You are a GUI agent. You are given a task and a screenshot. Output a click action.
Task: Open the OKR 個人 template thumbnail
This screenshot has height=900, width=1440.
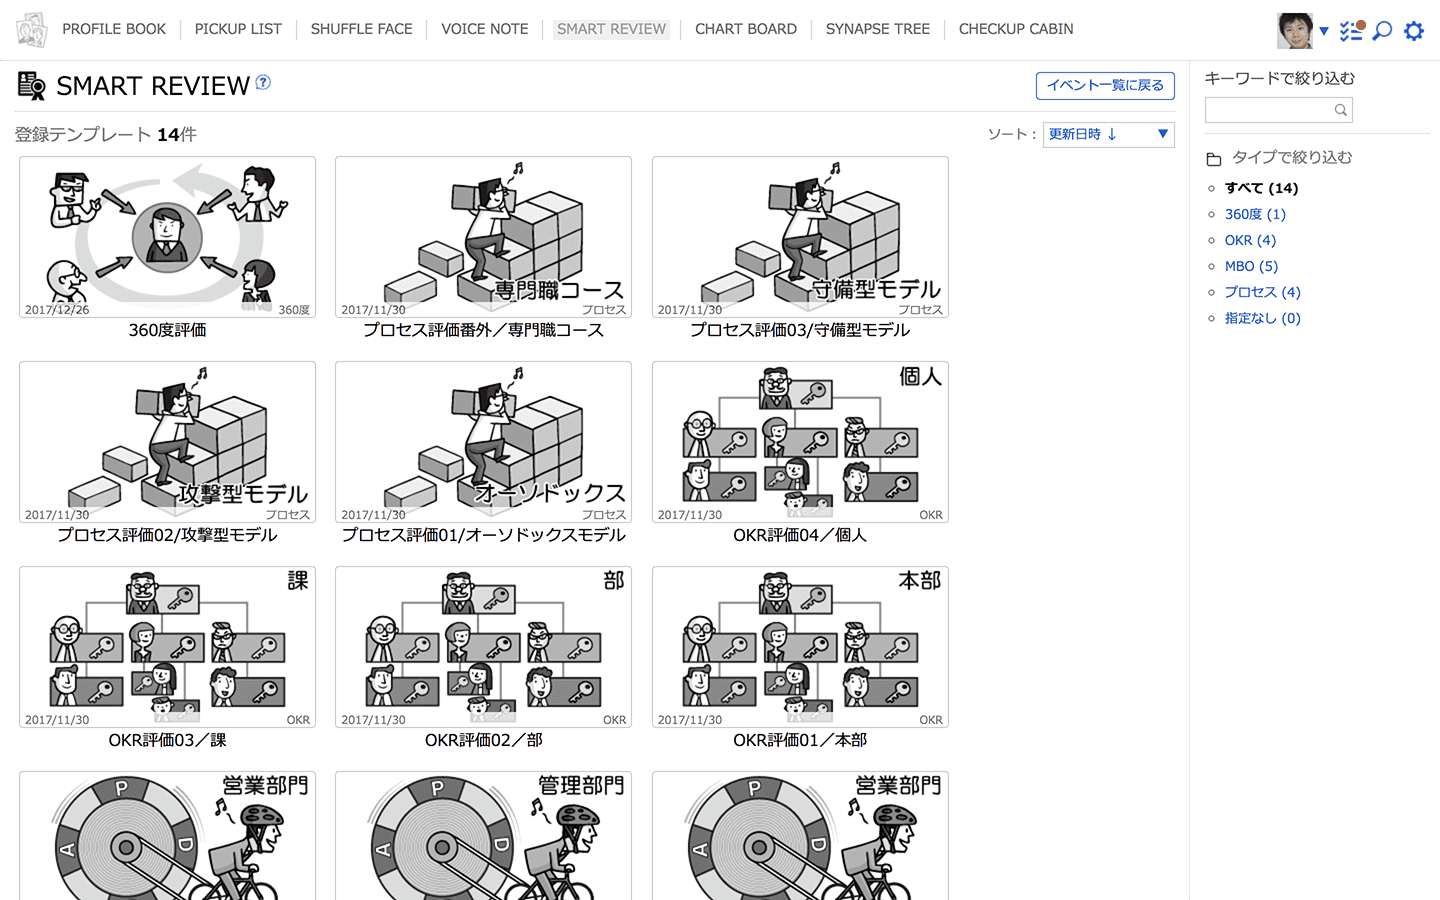(800, 442)
